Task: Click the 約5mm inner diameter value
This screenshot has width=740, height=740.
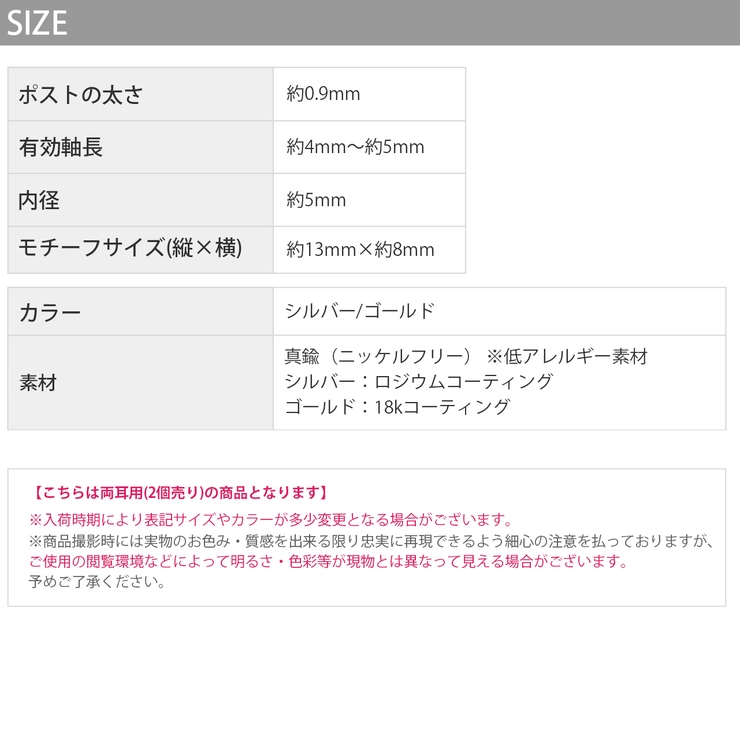Action: point(316,200)
